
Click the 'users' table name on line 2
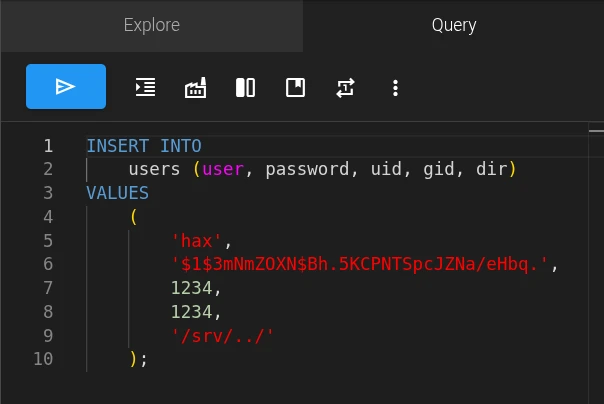154,169
